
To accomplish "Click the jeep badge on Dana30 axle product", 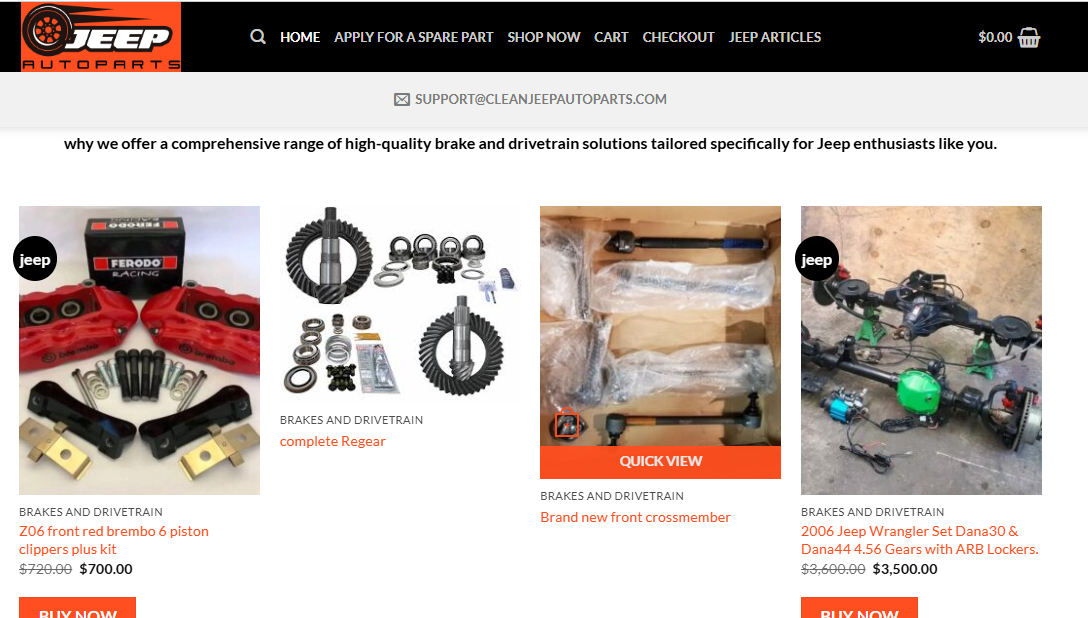I will coord(817,259).
